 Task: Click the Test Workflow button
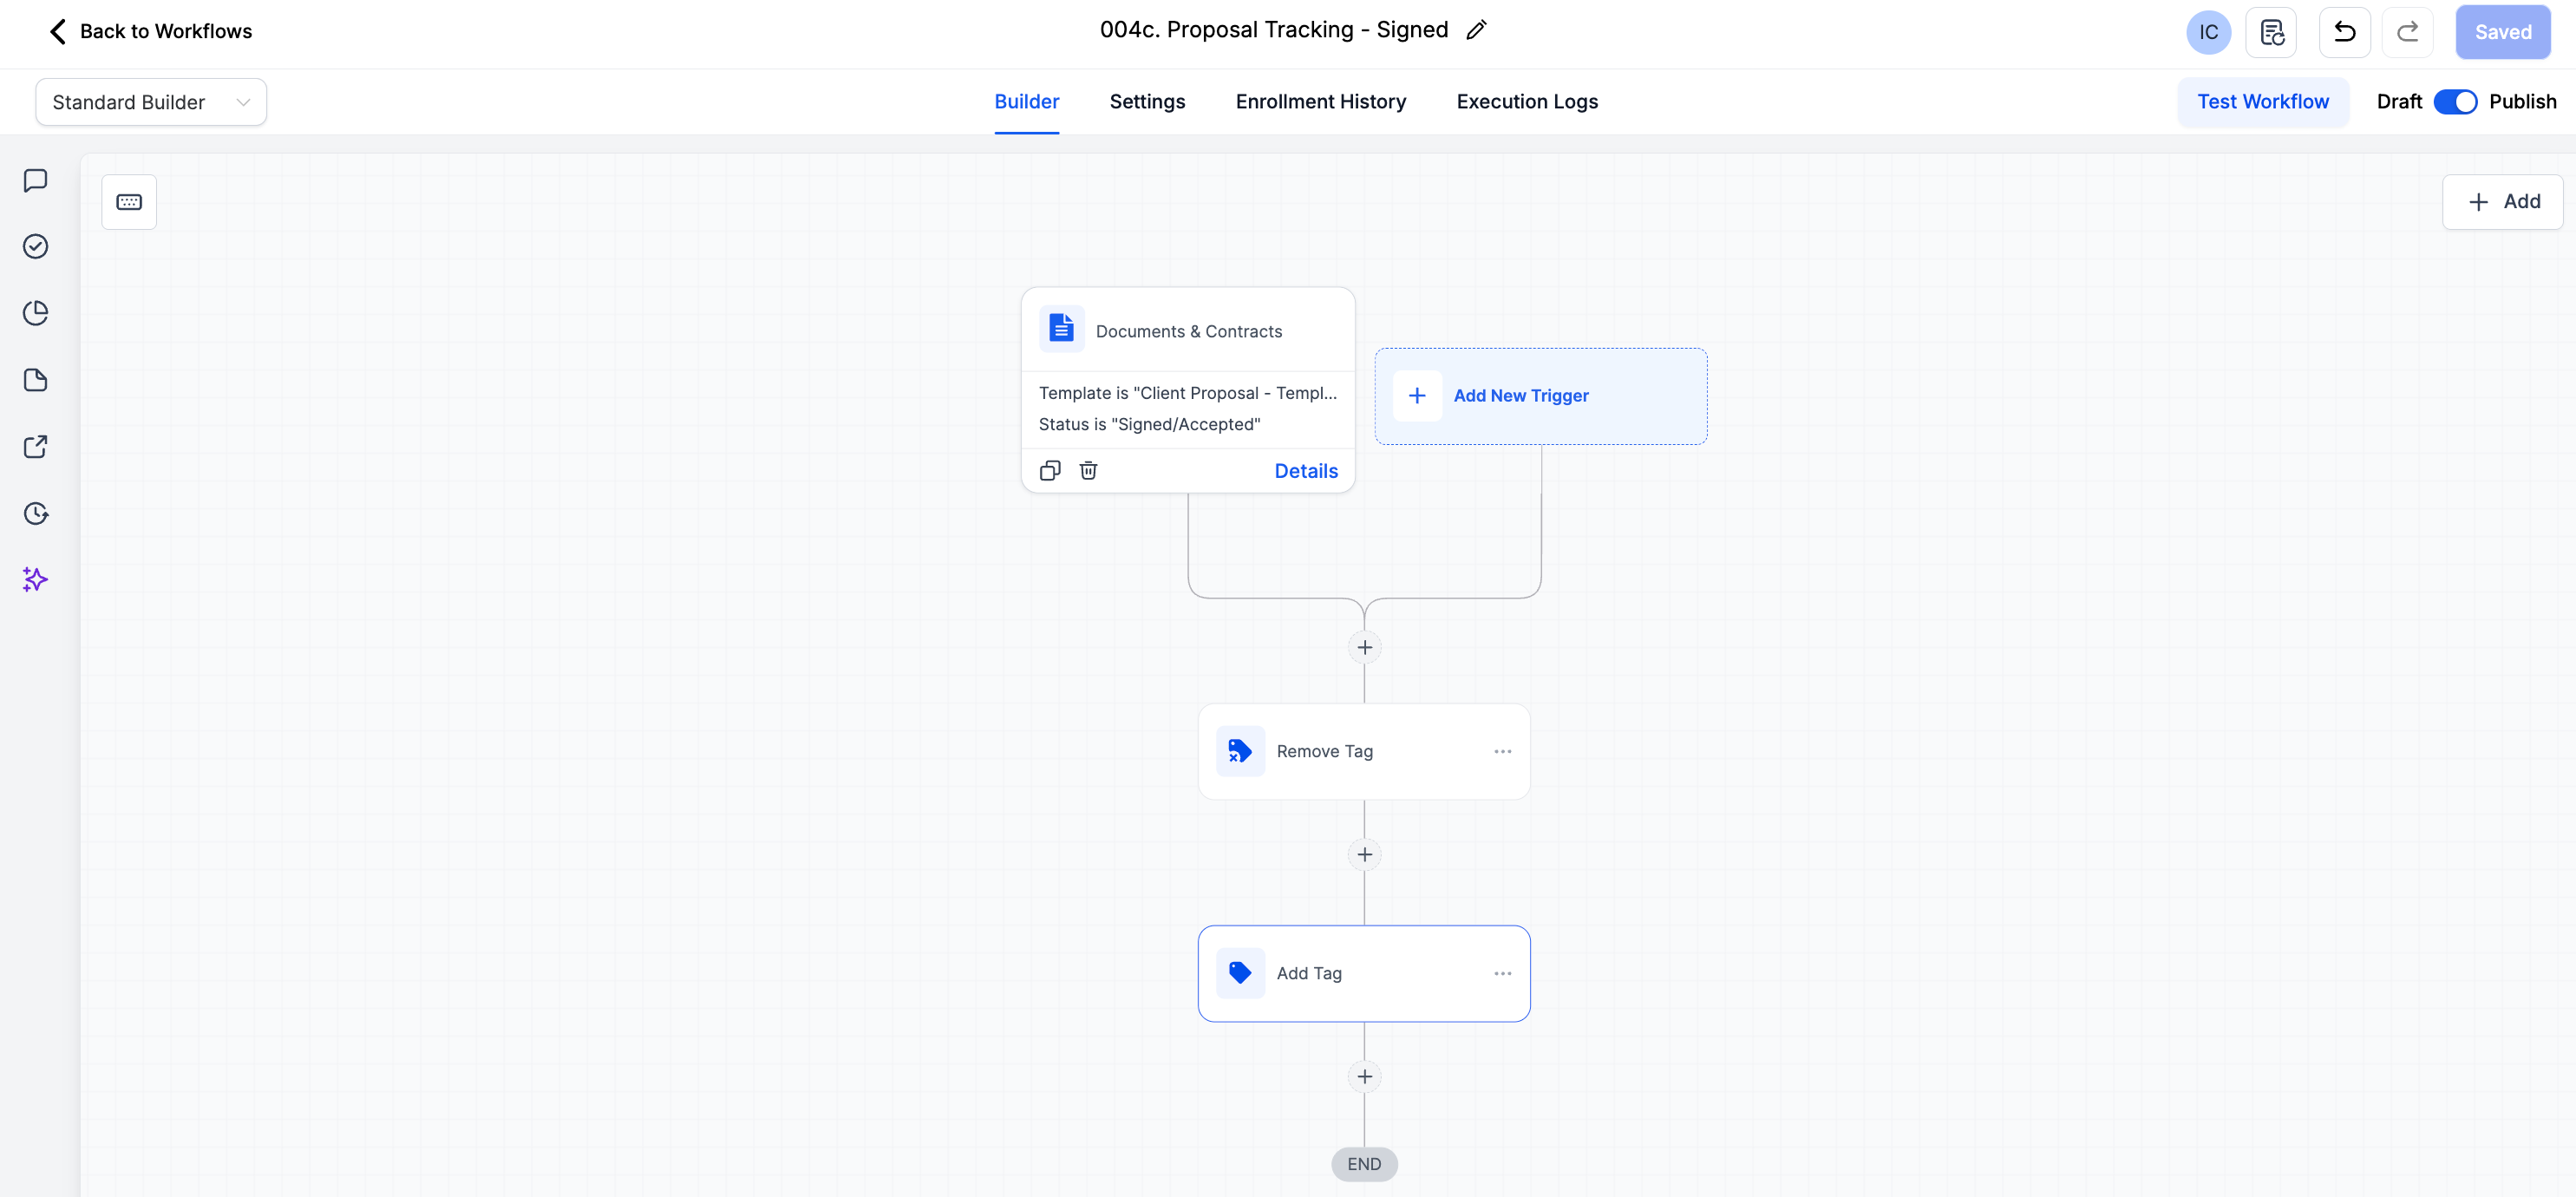pos(2262,102)
